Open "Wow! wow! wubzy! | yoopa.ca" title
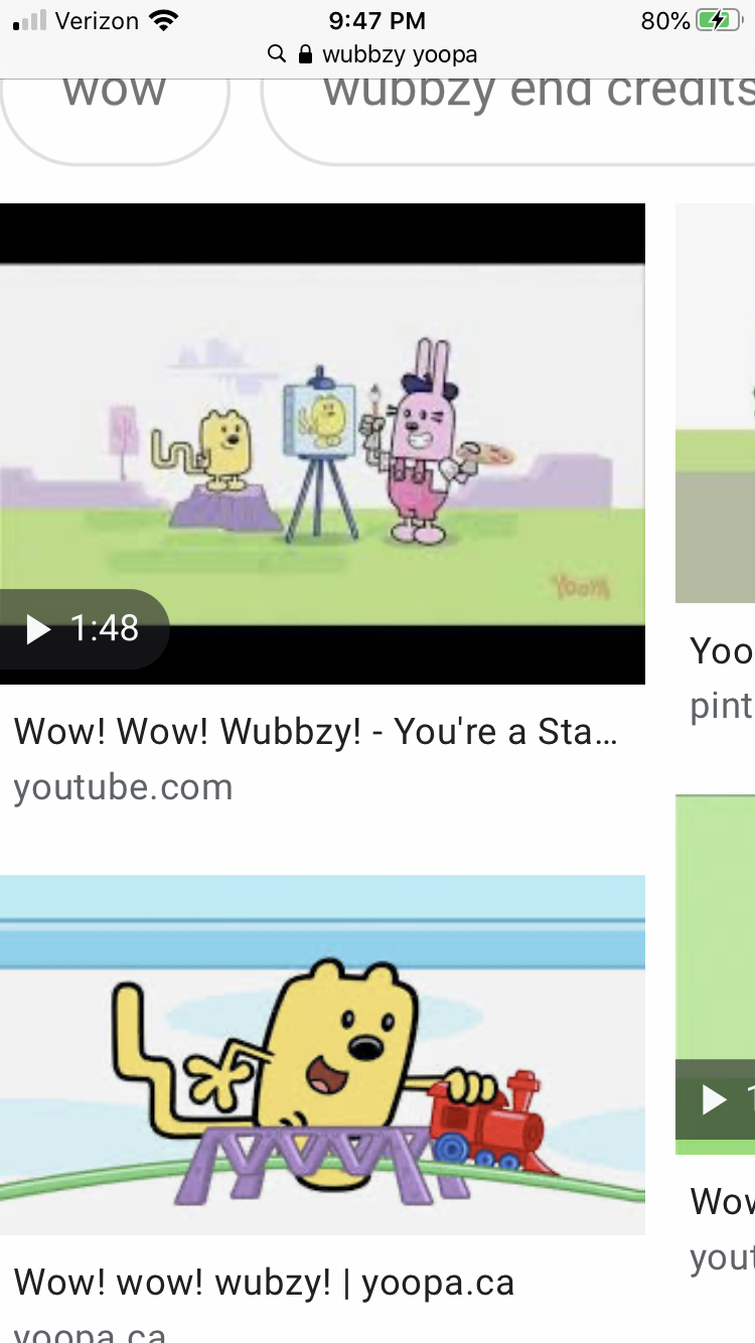This screenshot has height=1343, width=755. 264,1282
